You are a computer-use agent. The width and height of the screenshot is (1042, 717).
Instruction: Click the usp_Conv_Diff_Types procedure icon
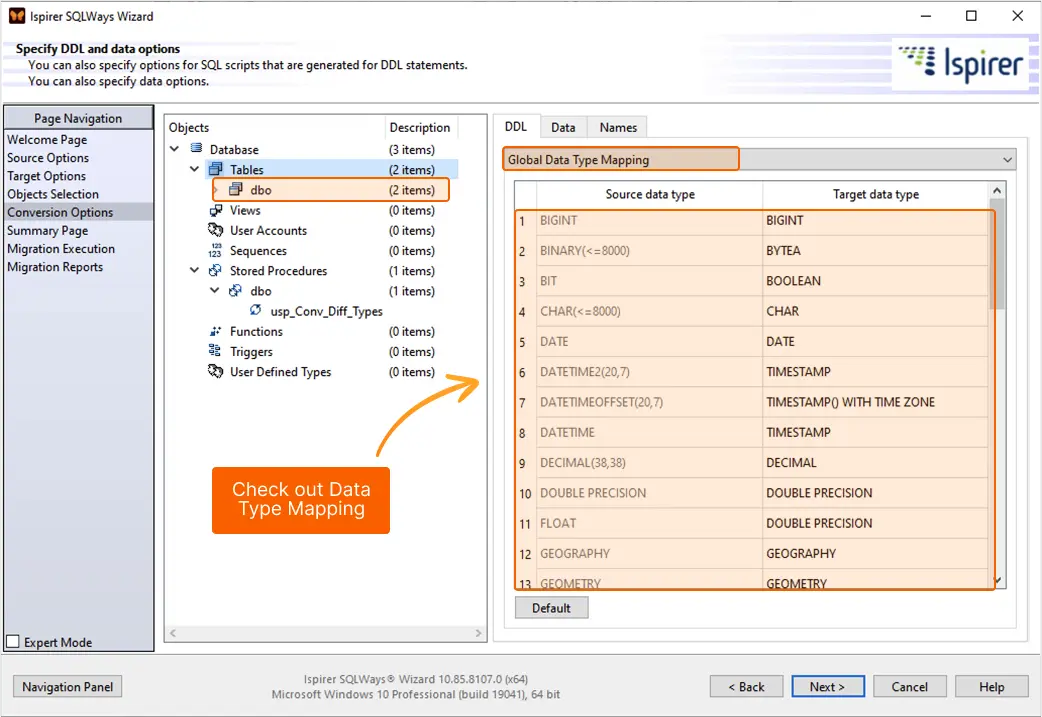point(256,311)
